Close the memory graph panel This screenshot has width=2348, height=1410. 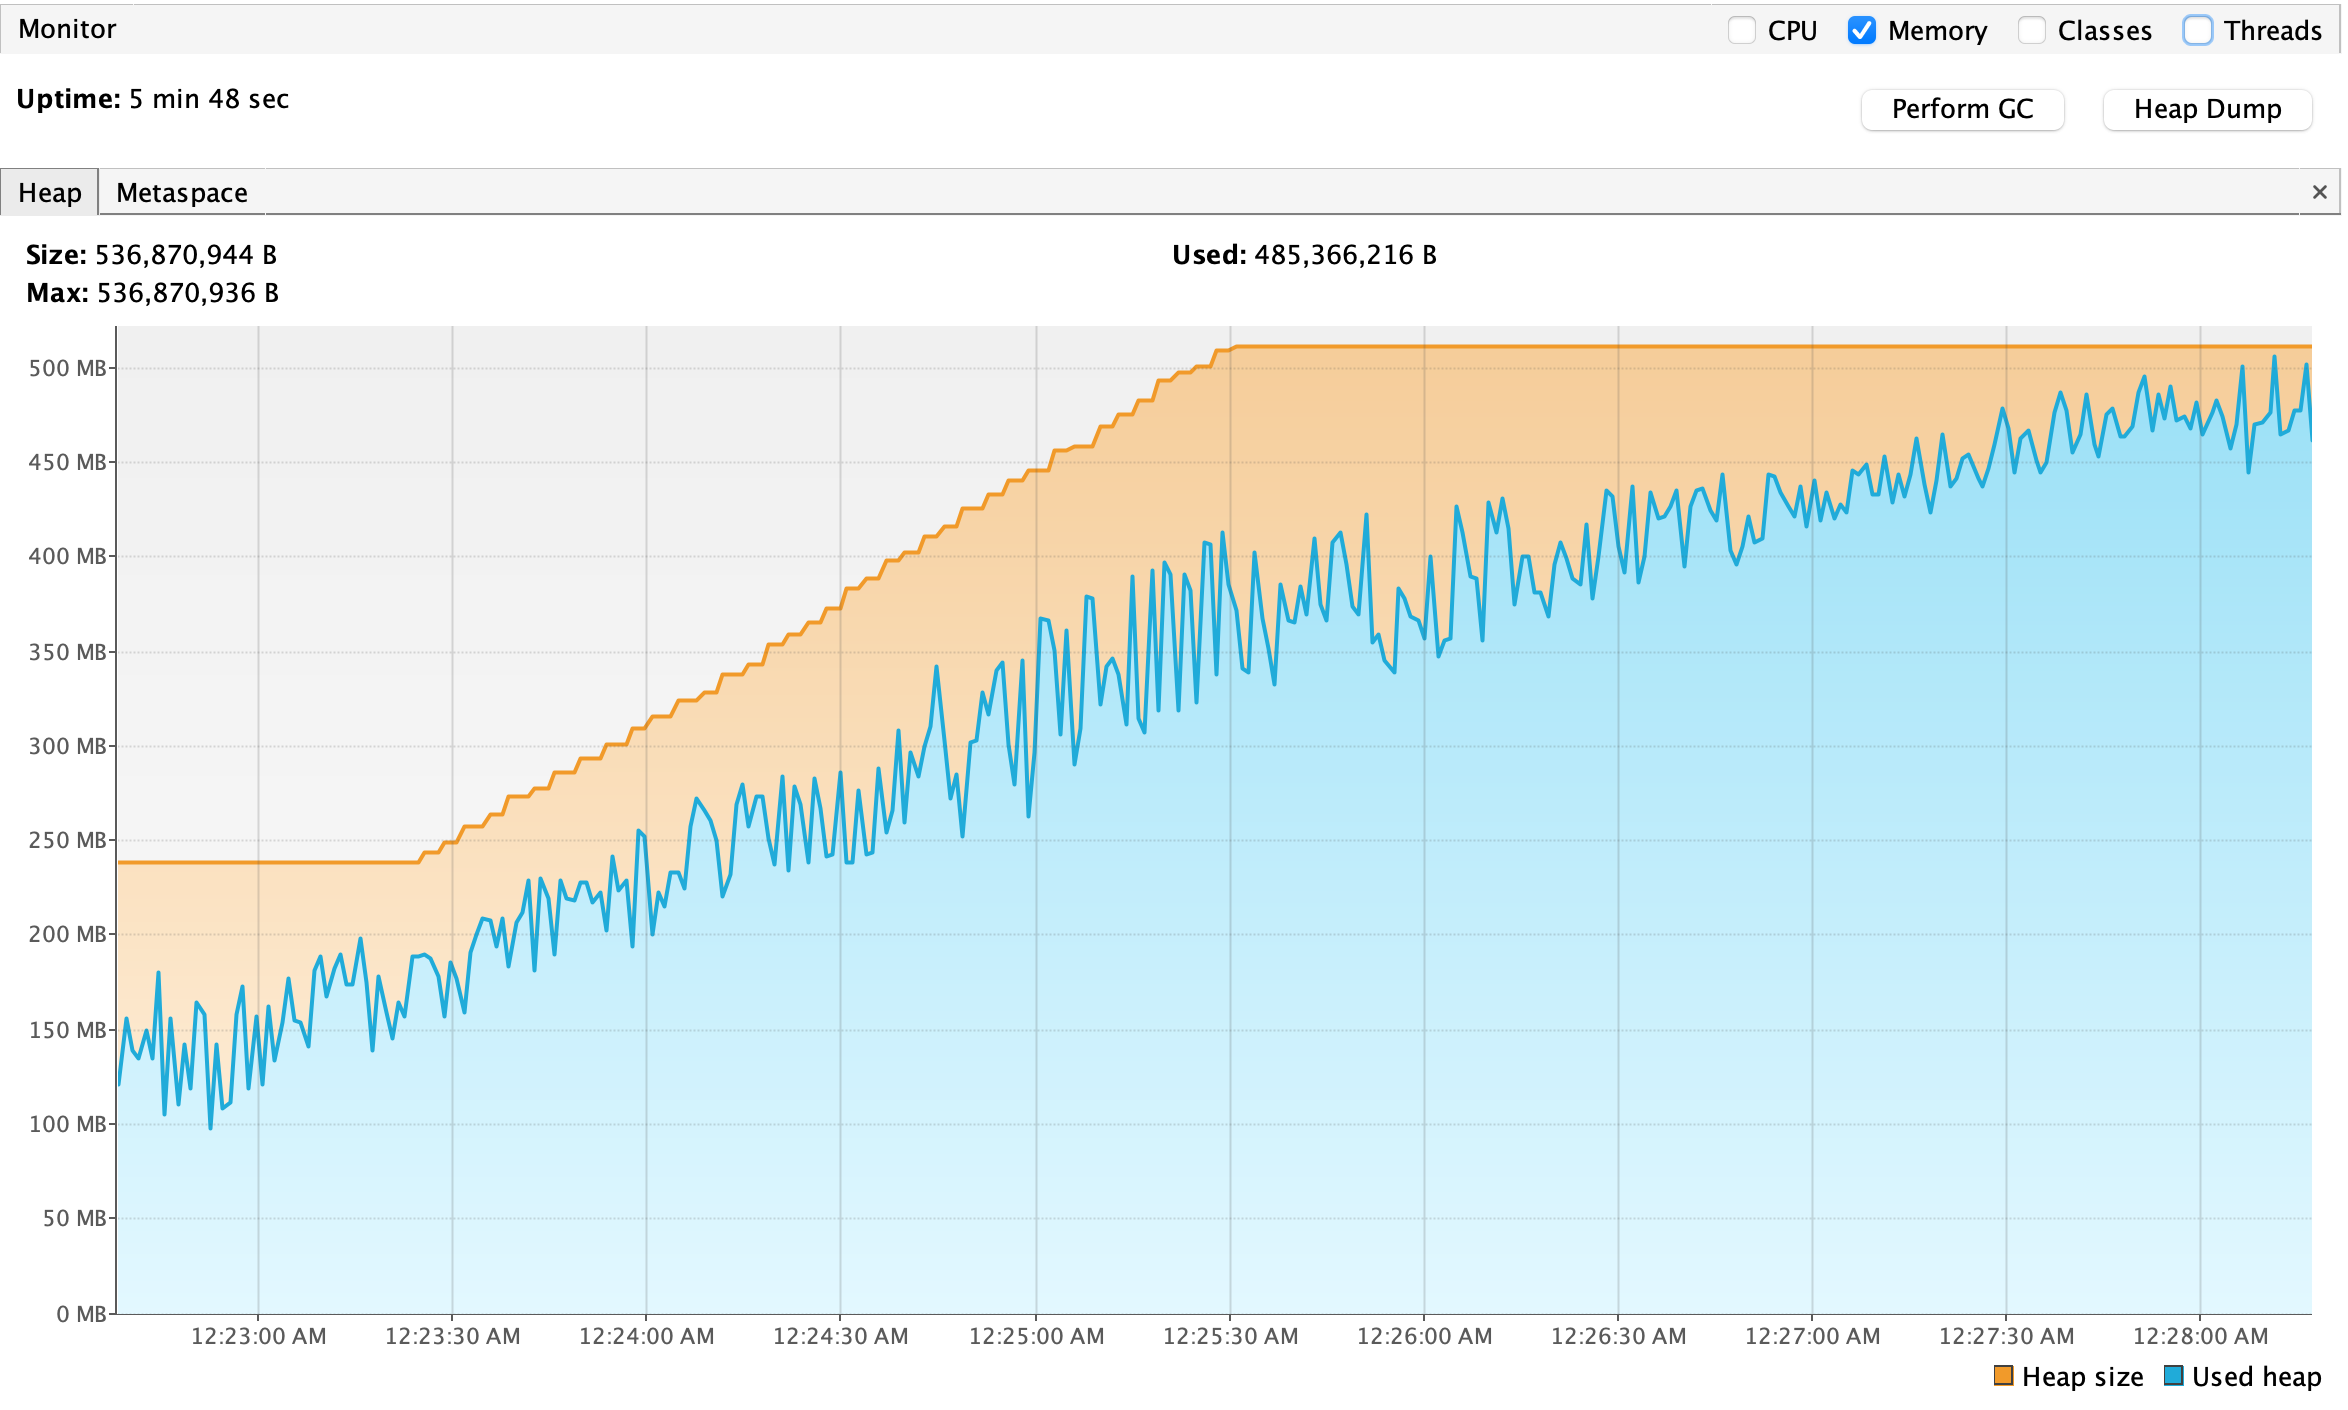(2319, 192)
